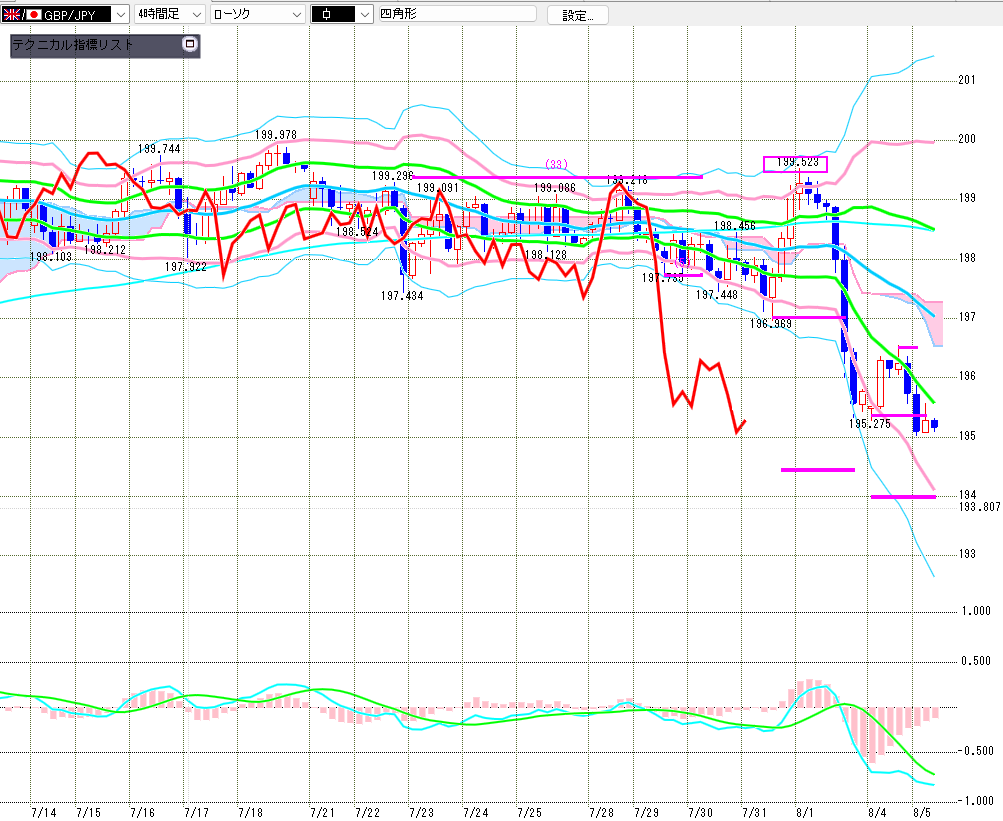Click the 199.296 price label
Screen dimensions: 1003x821
click(x=392, y=176)
